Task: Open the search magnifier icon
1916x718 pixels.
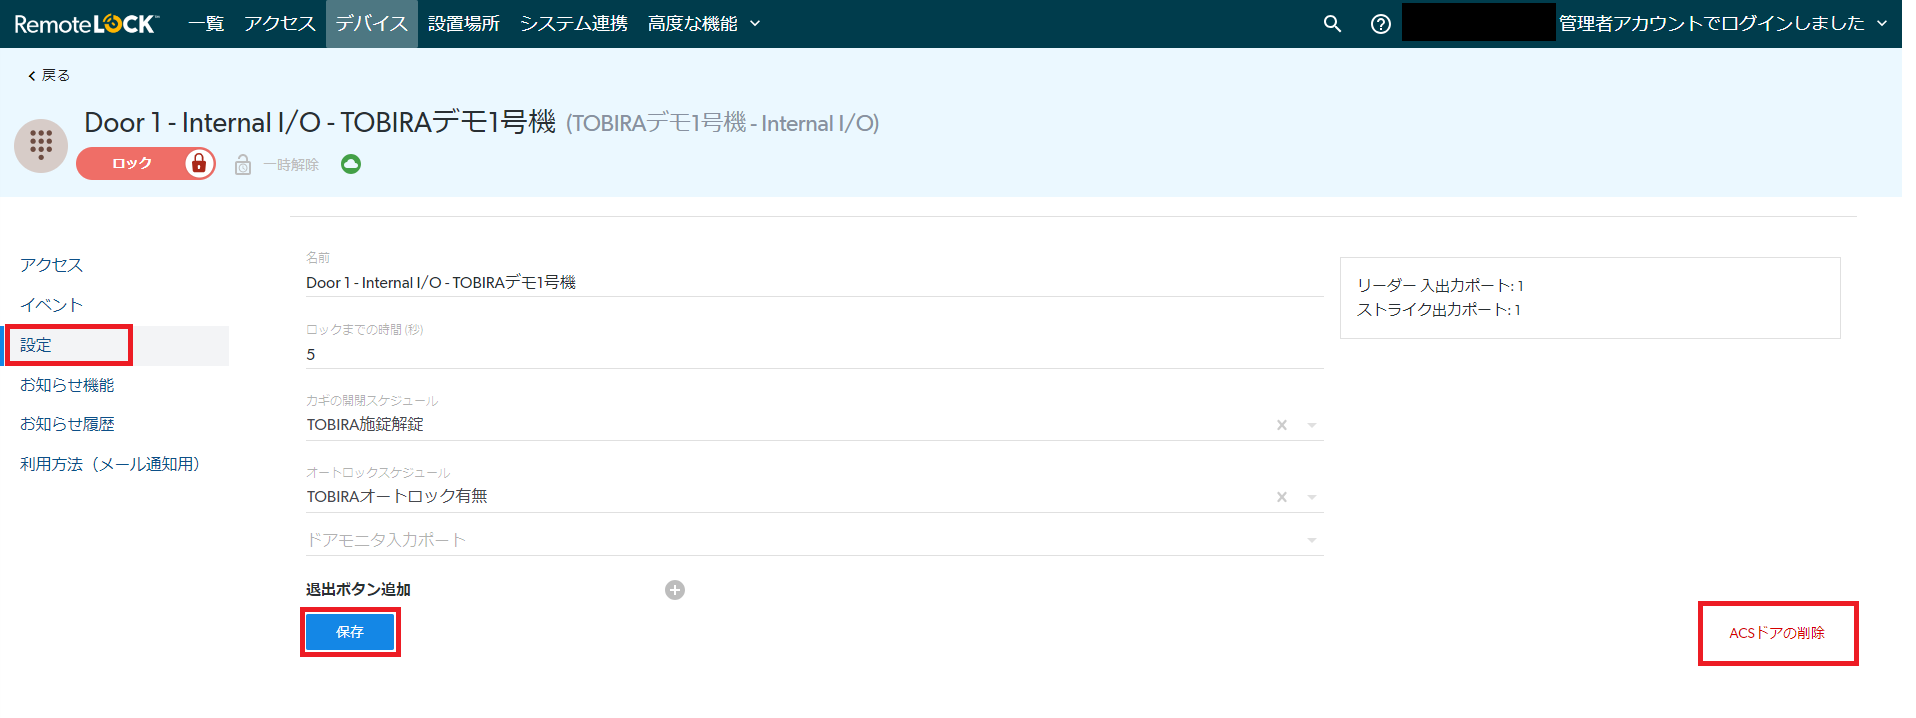Action: click(1332, 24)
